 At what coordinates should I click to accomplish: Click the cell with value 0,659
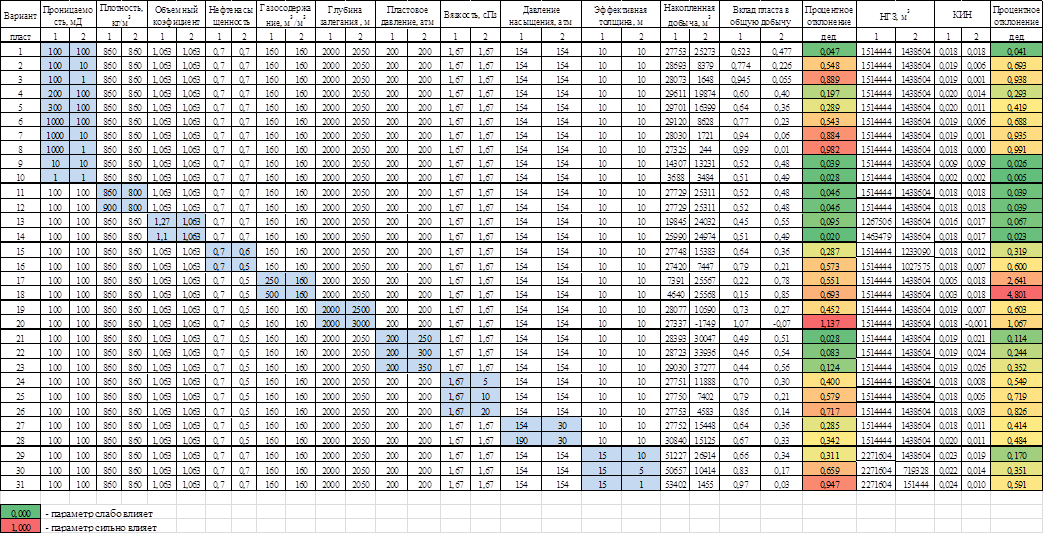click(829, 471)
